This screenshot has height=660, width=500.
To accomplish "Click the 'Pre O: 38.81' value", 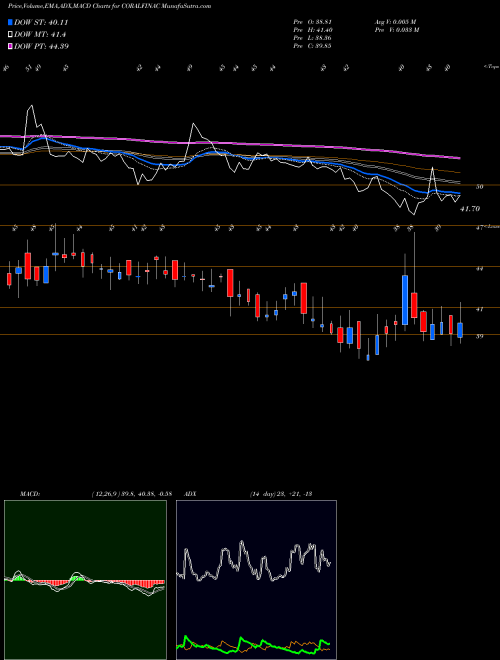I will pyautogui.click(x=312, y=21).
